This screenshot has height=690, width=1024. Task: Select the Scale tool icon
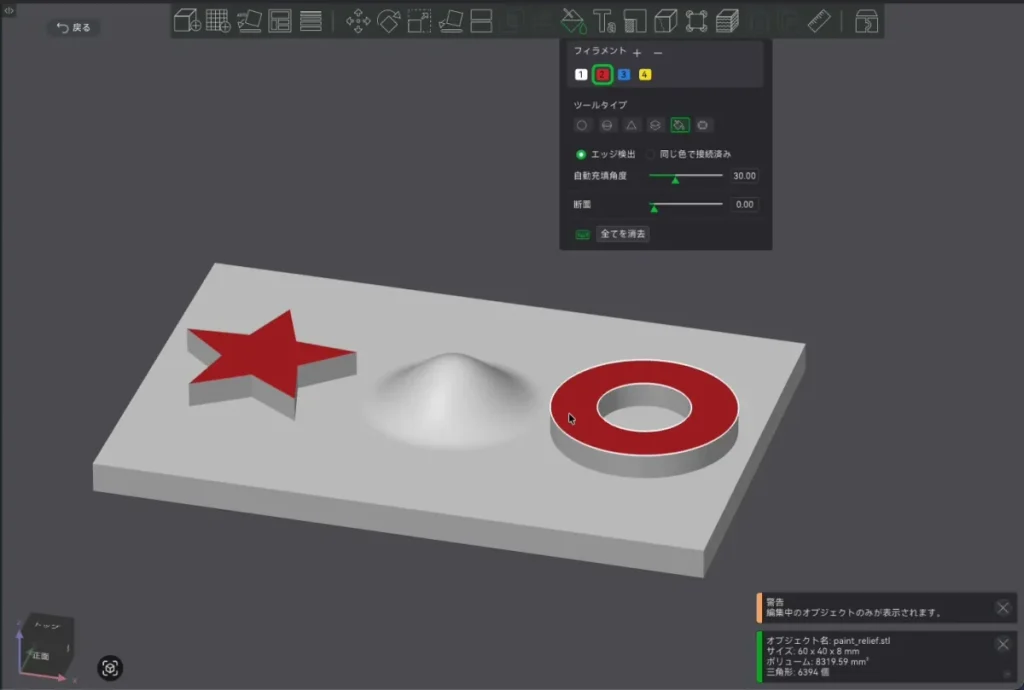pyautogui.click(x=419, y=21)
